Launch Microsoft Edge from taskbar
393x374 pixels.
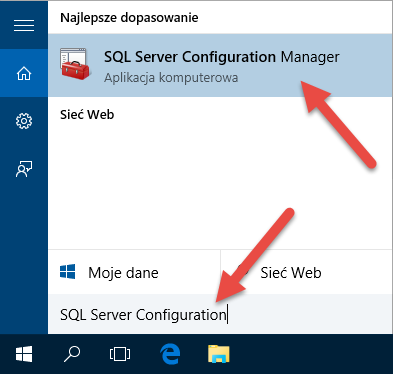pos(170,354)
